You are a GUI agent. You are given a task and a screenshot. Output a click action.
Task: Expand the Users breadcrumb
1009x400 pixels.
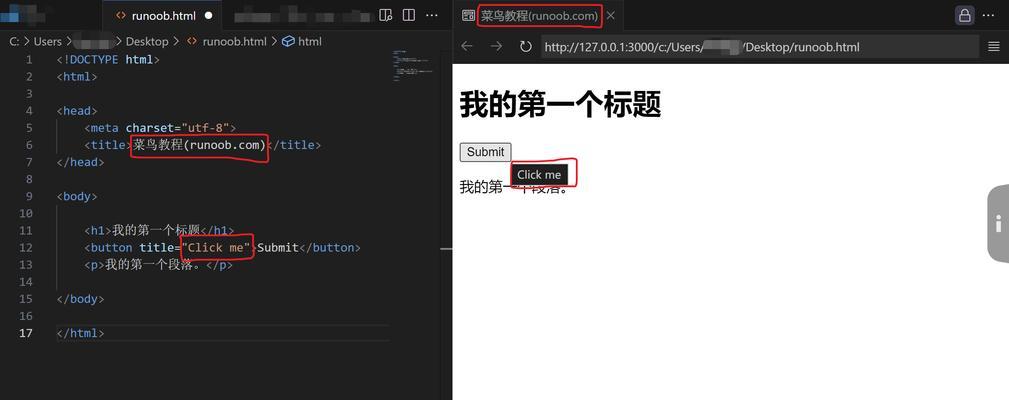coord(48,41)
